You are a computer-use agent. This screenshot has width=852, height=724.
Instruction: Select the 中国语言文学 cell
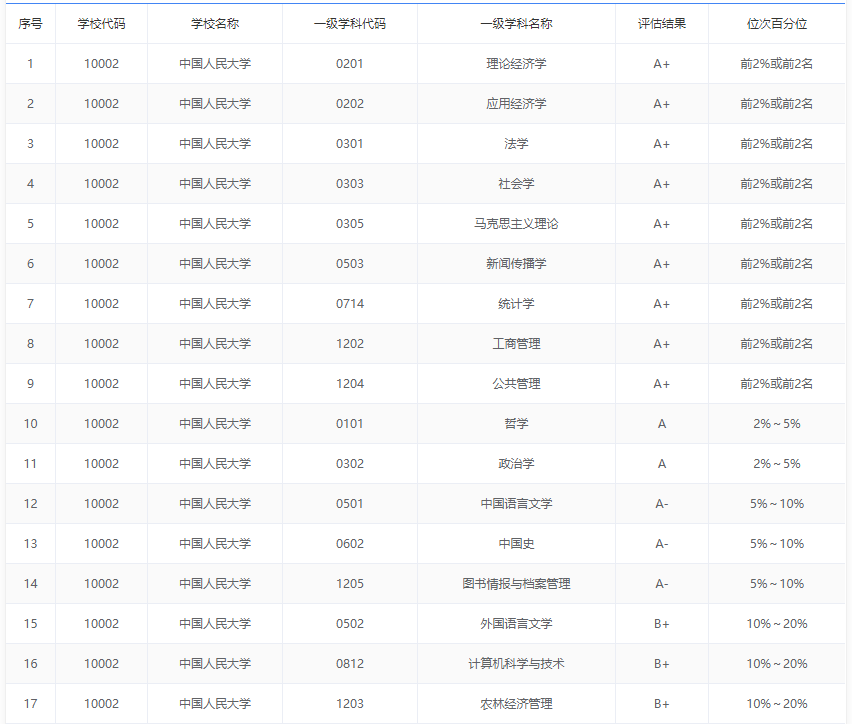tap(516, 503)
